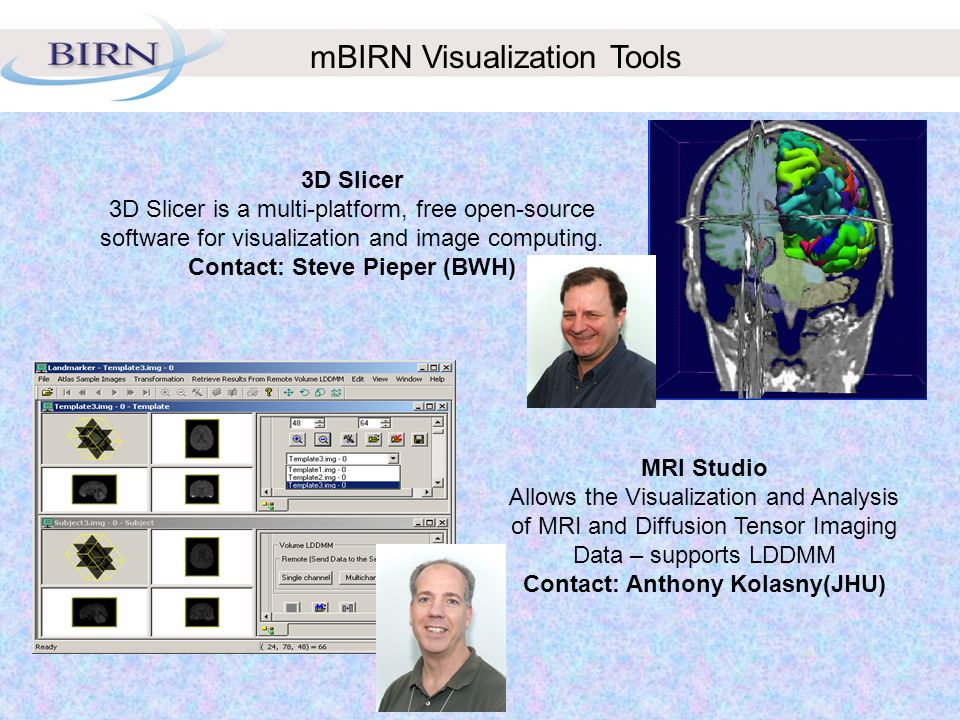Click the 3D slice-planes view in Subject window
The height and width of the screenshot is (720, 960).
point(95,557)
